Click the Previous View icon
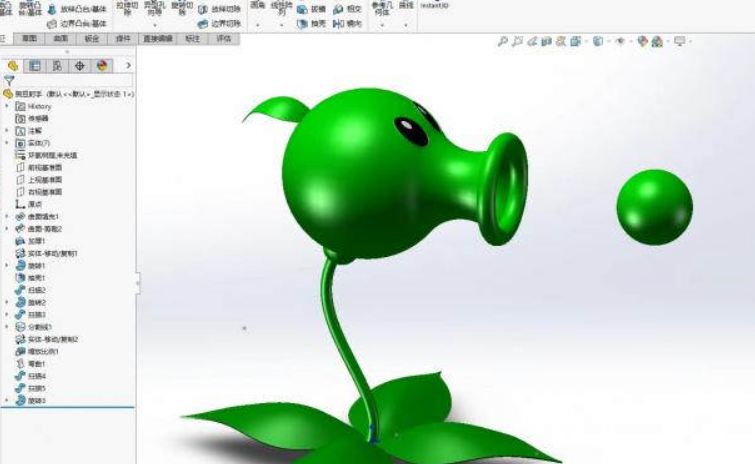The width and height of the screenshot is (755, 464). click(x=532, y=41)
